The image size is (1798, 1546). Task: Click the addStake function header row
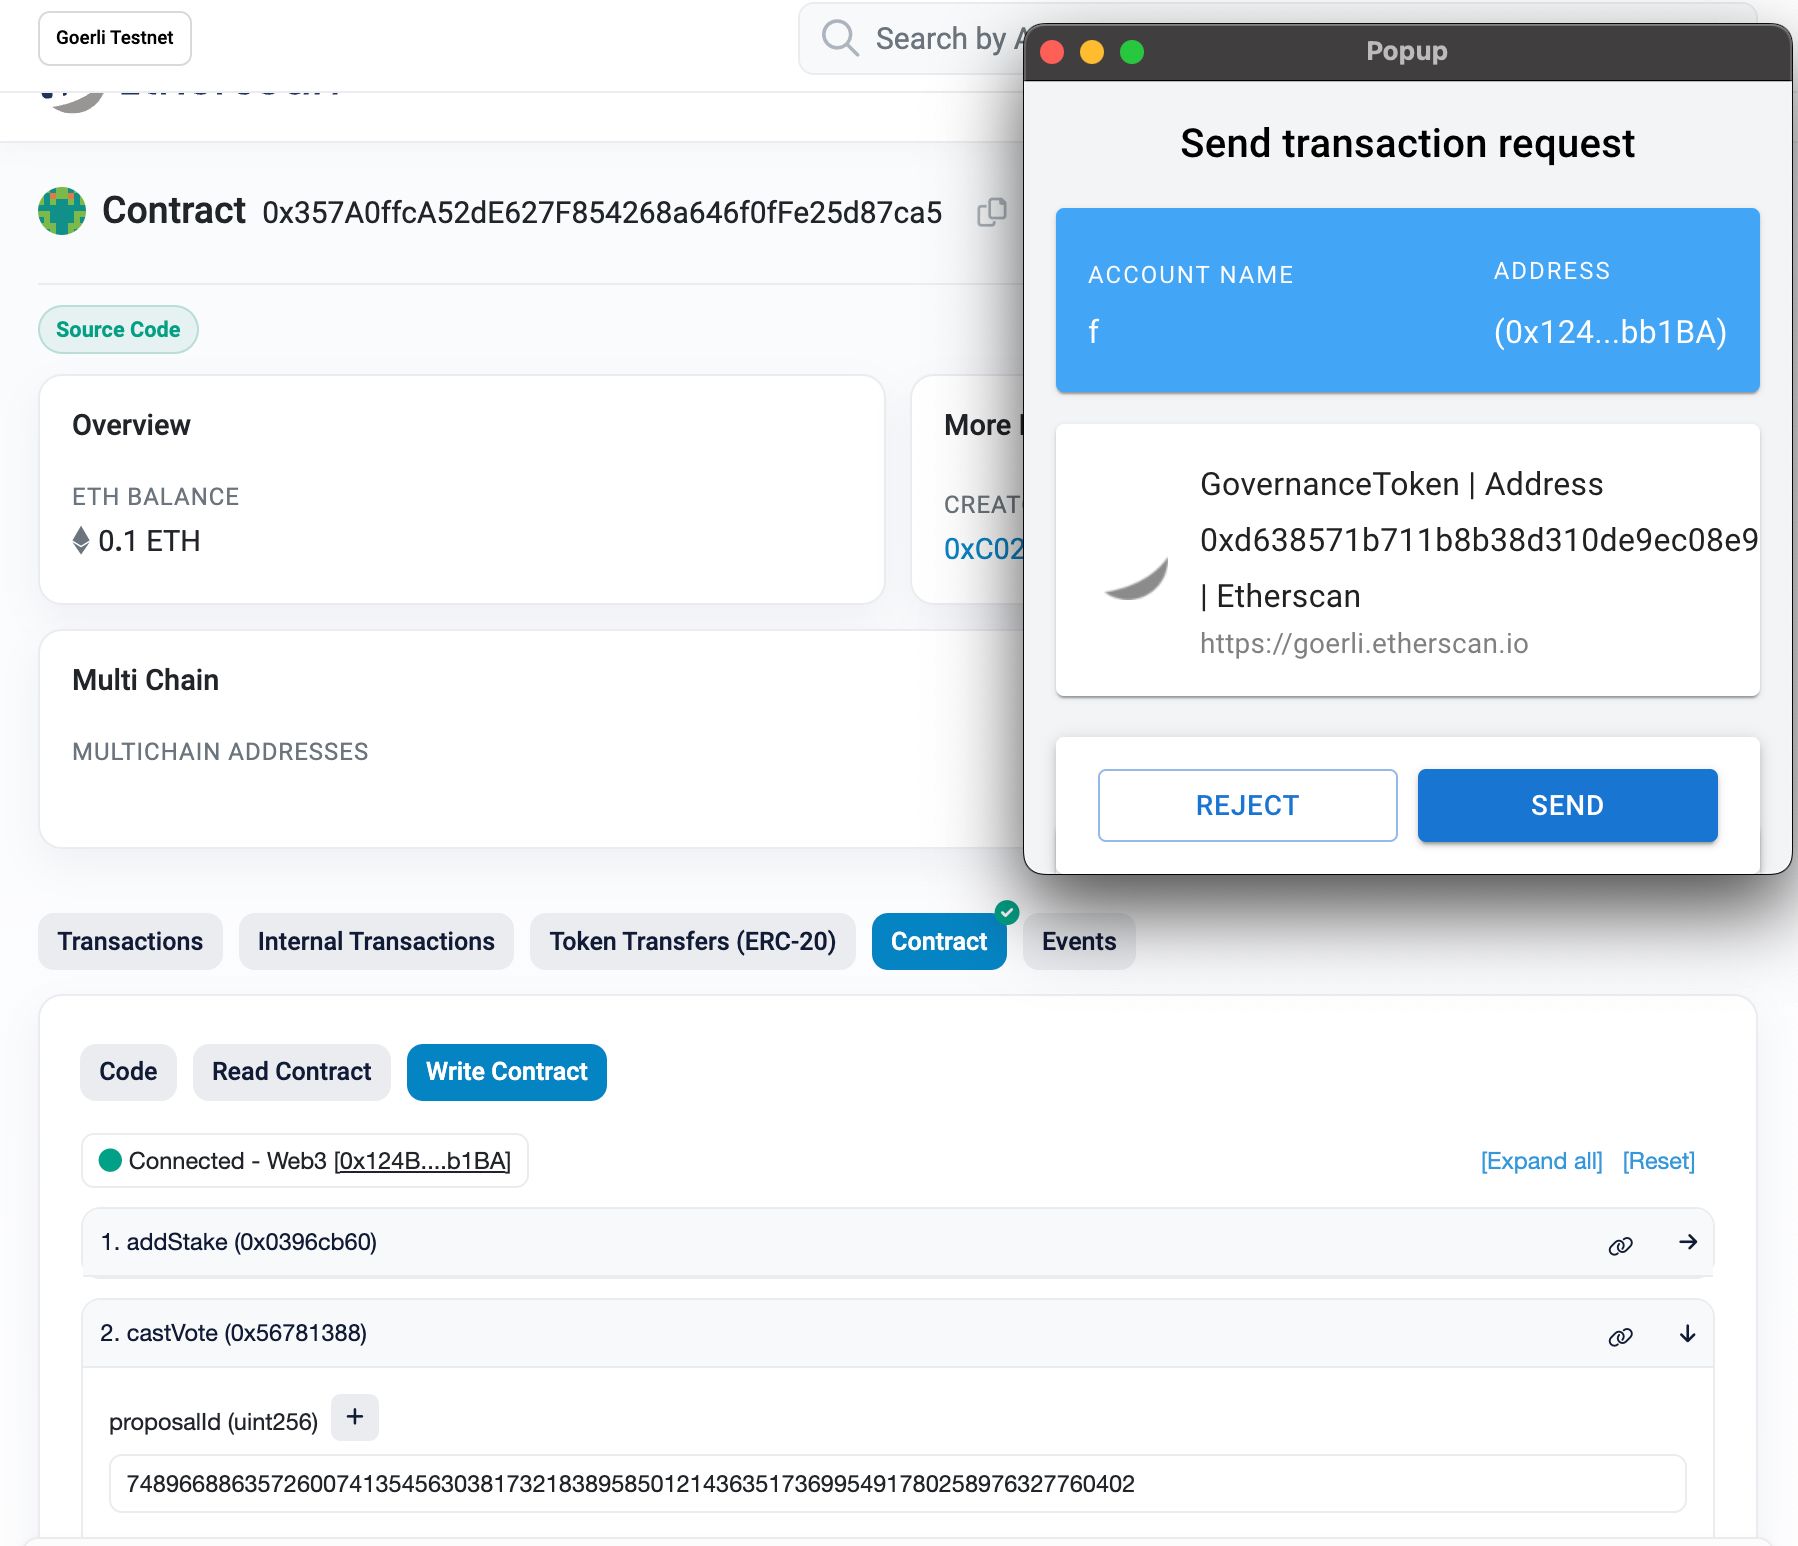point(897,1242)
